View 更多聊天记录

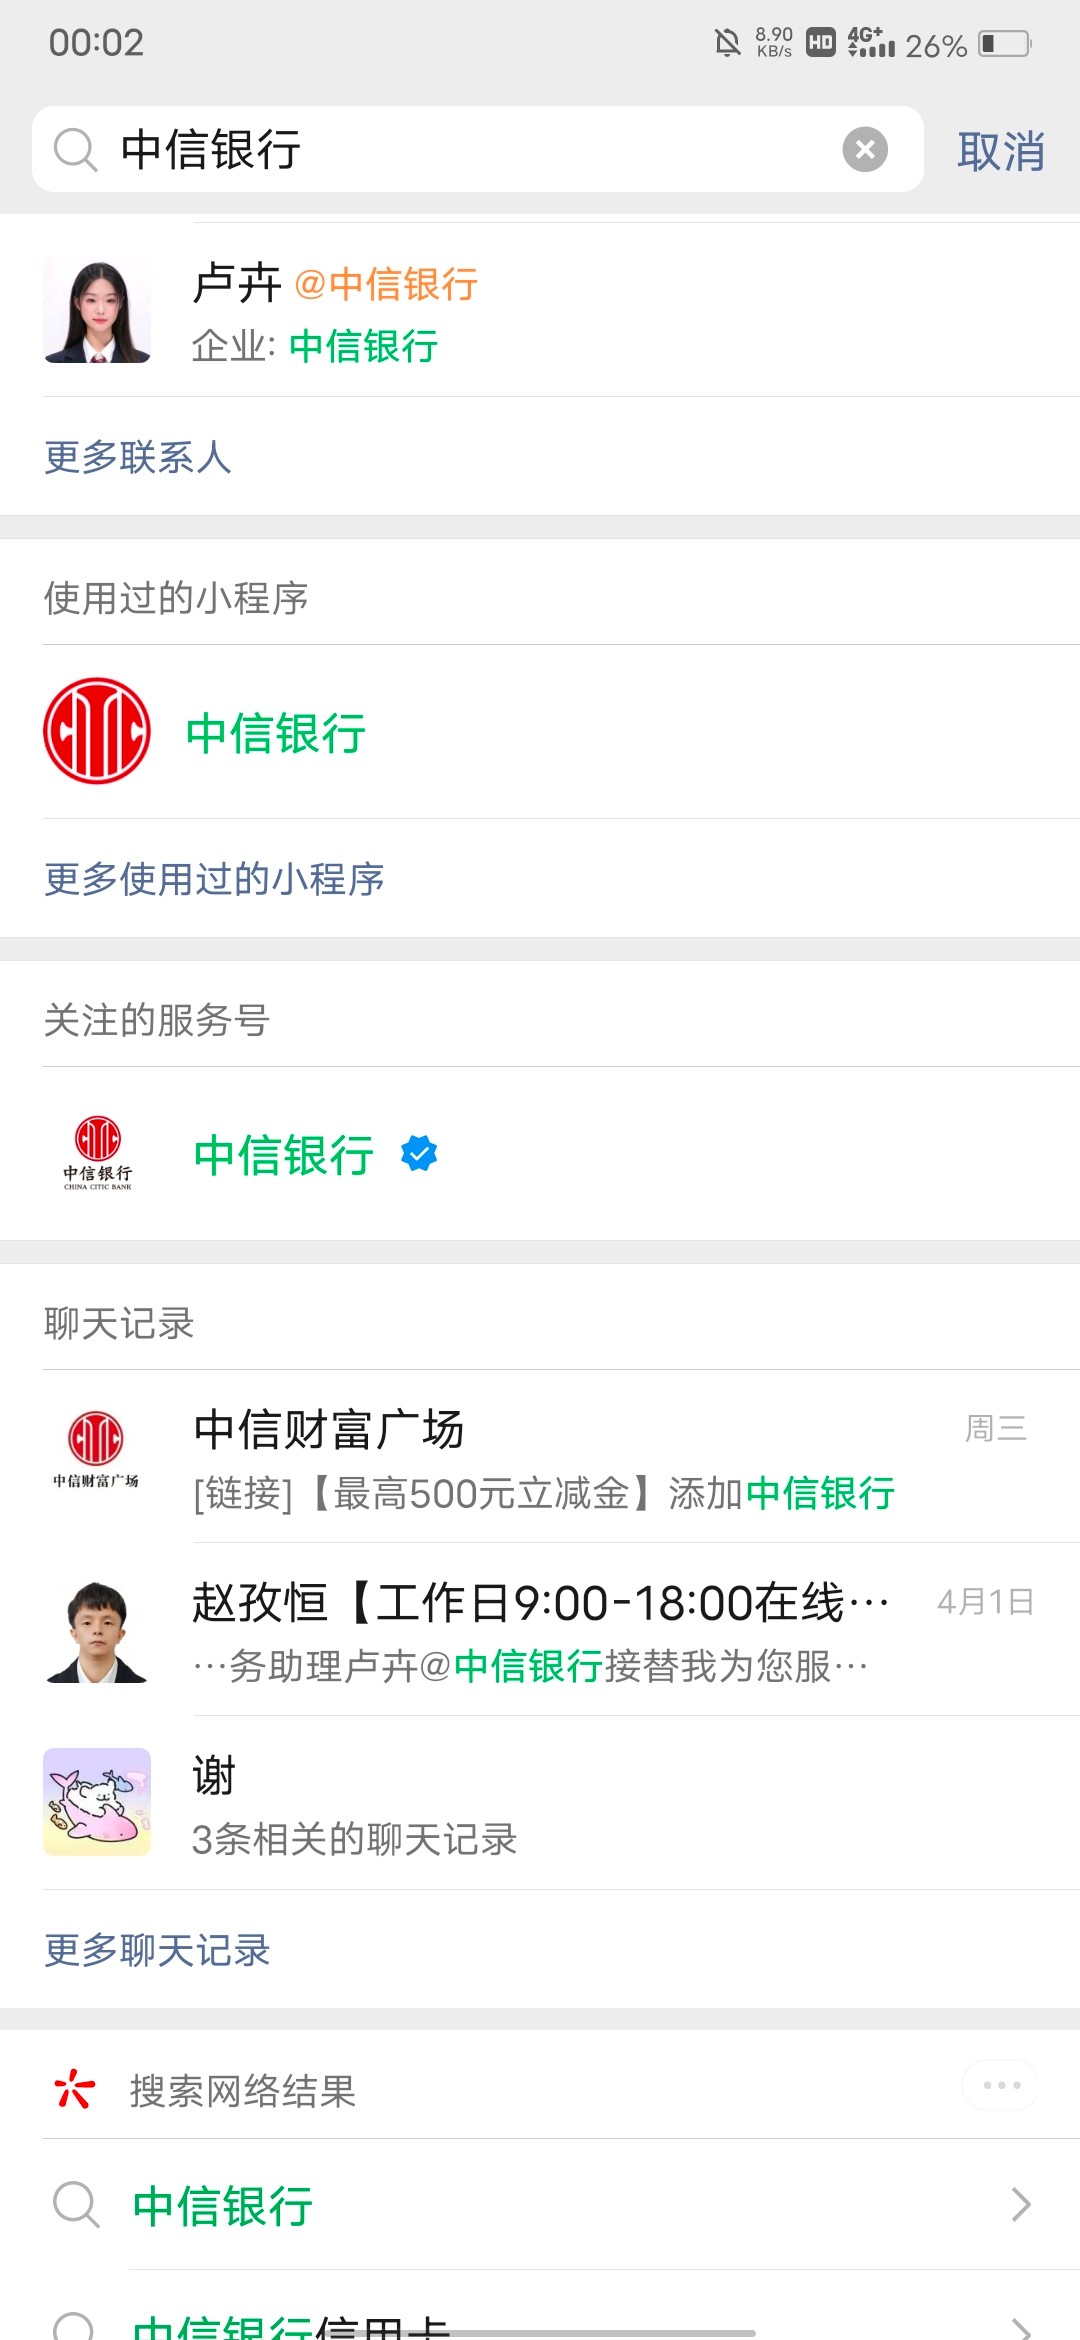point(157,1950)
